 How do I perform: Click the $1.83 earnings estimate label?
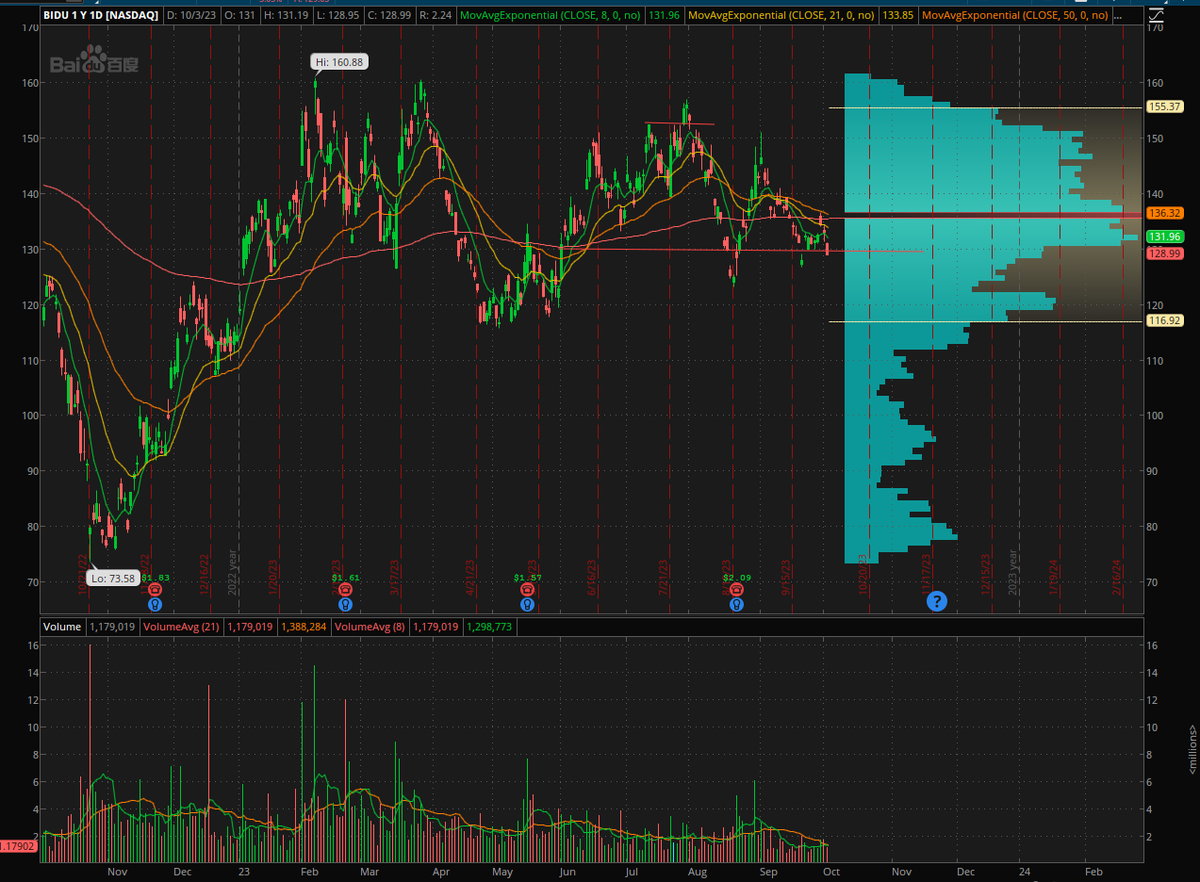click(x=155, y=578)
